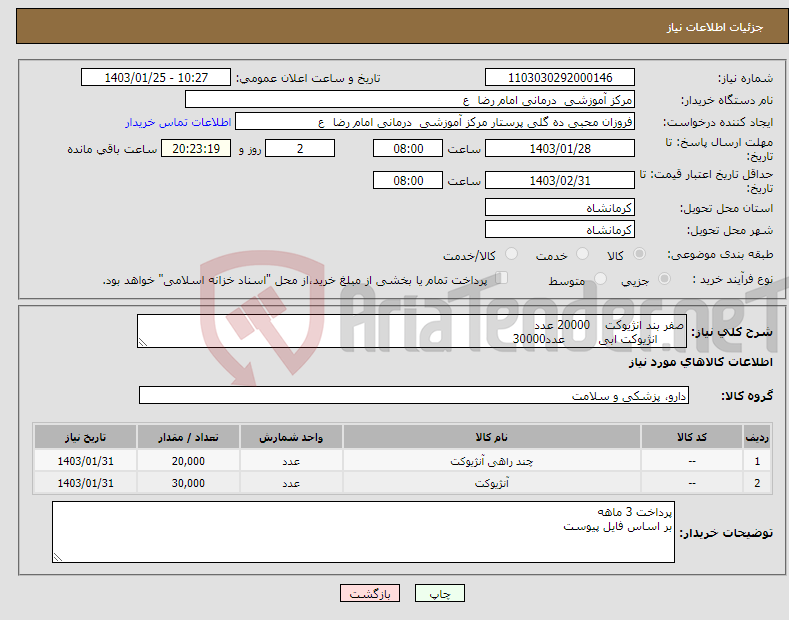Click the quantity cell 20,000
Viewport: 789px width, 620px height.
coord(188,461)
